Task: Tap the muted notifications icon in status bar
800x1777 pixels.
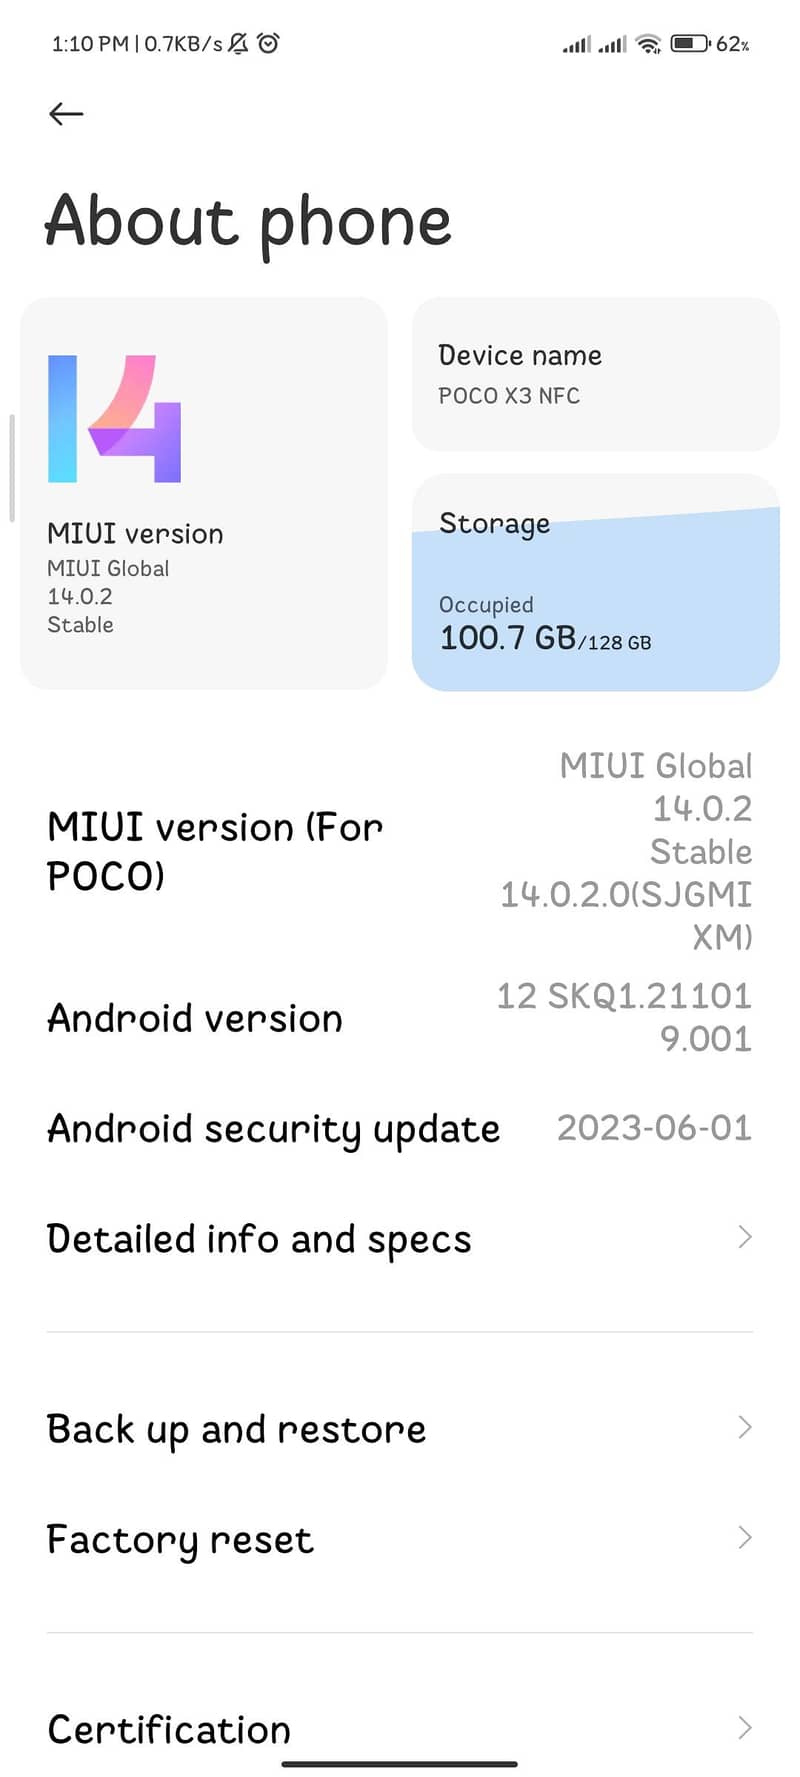Action: (238, 43)
